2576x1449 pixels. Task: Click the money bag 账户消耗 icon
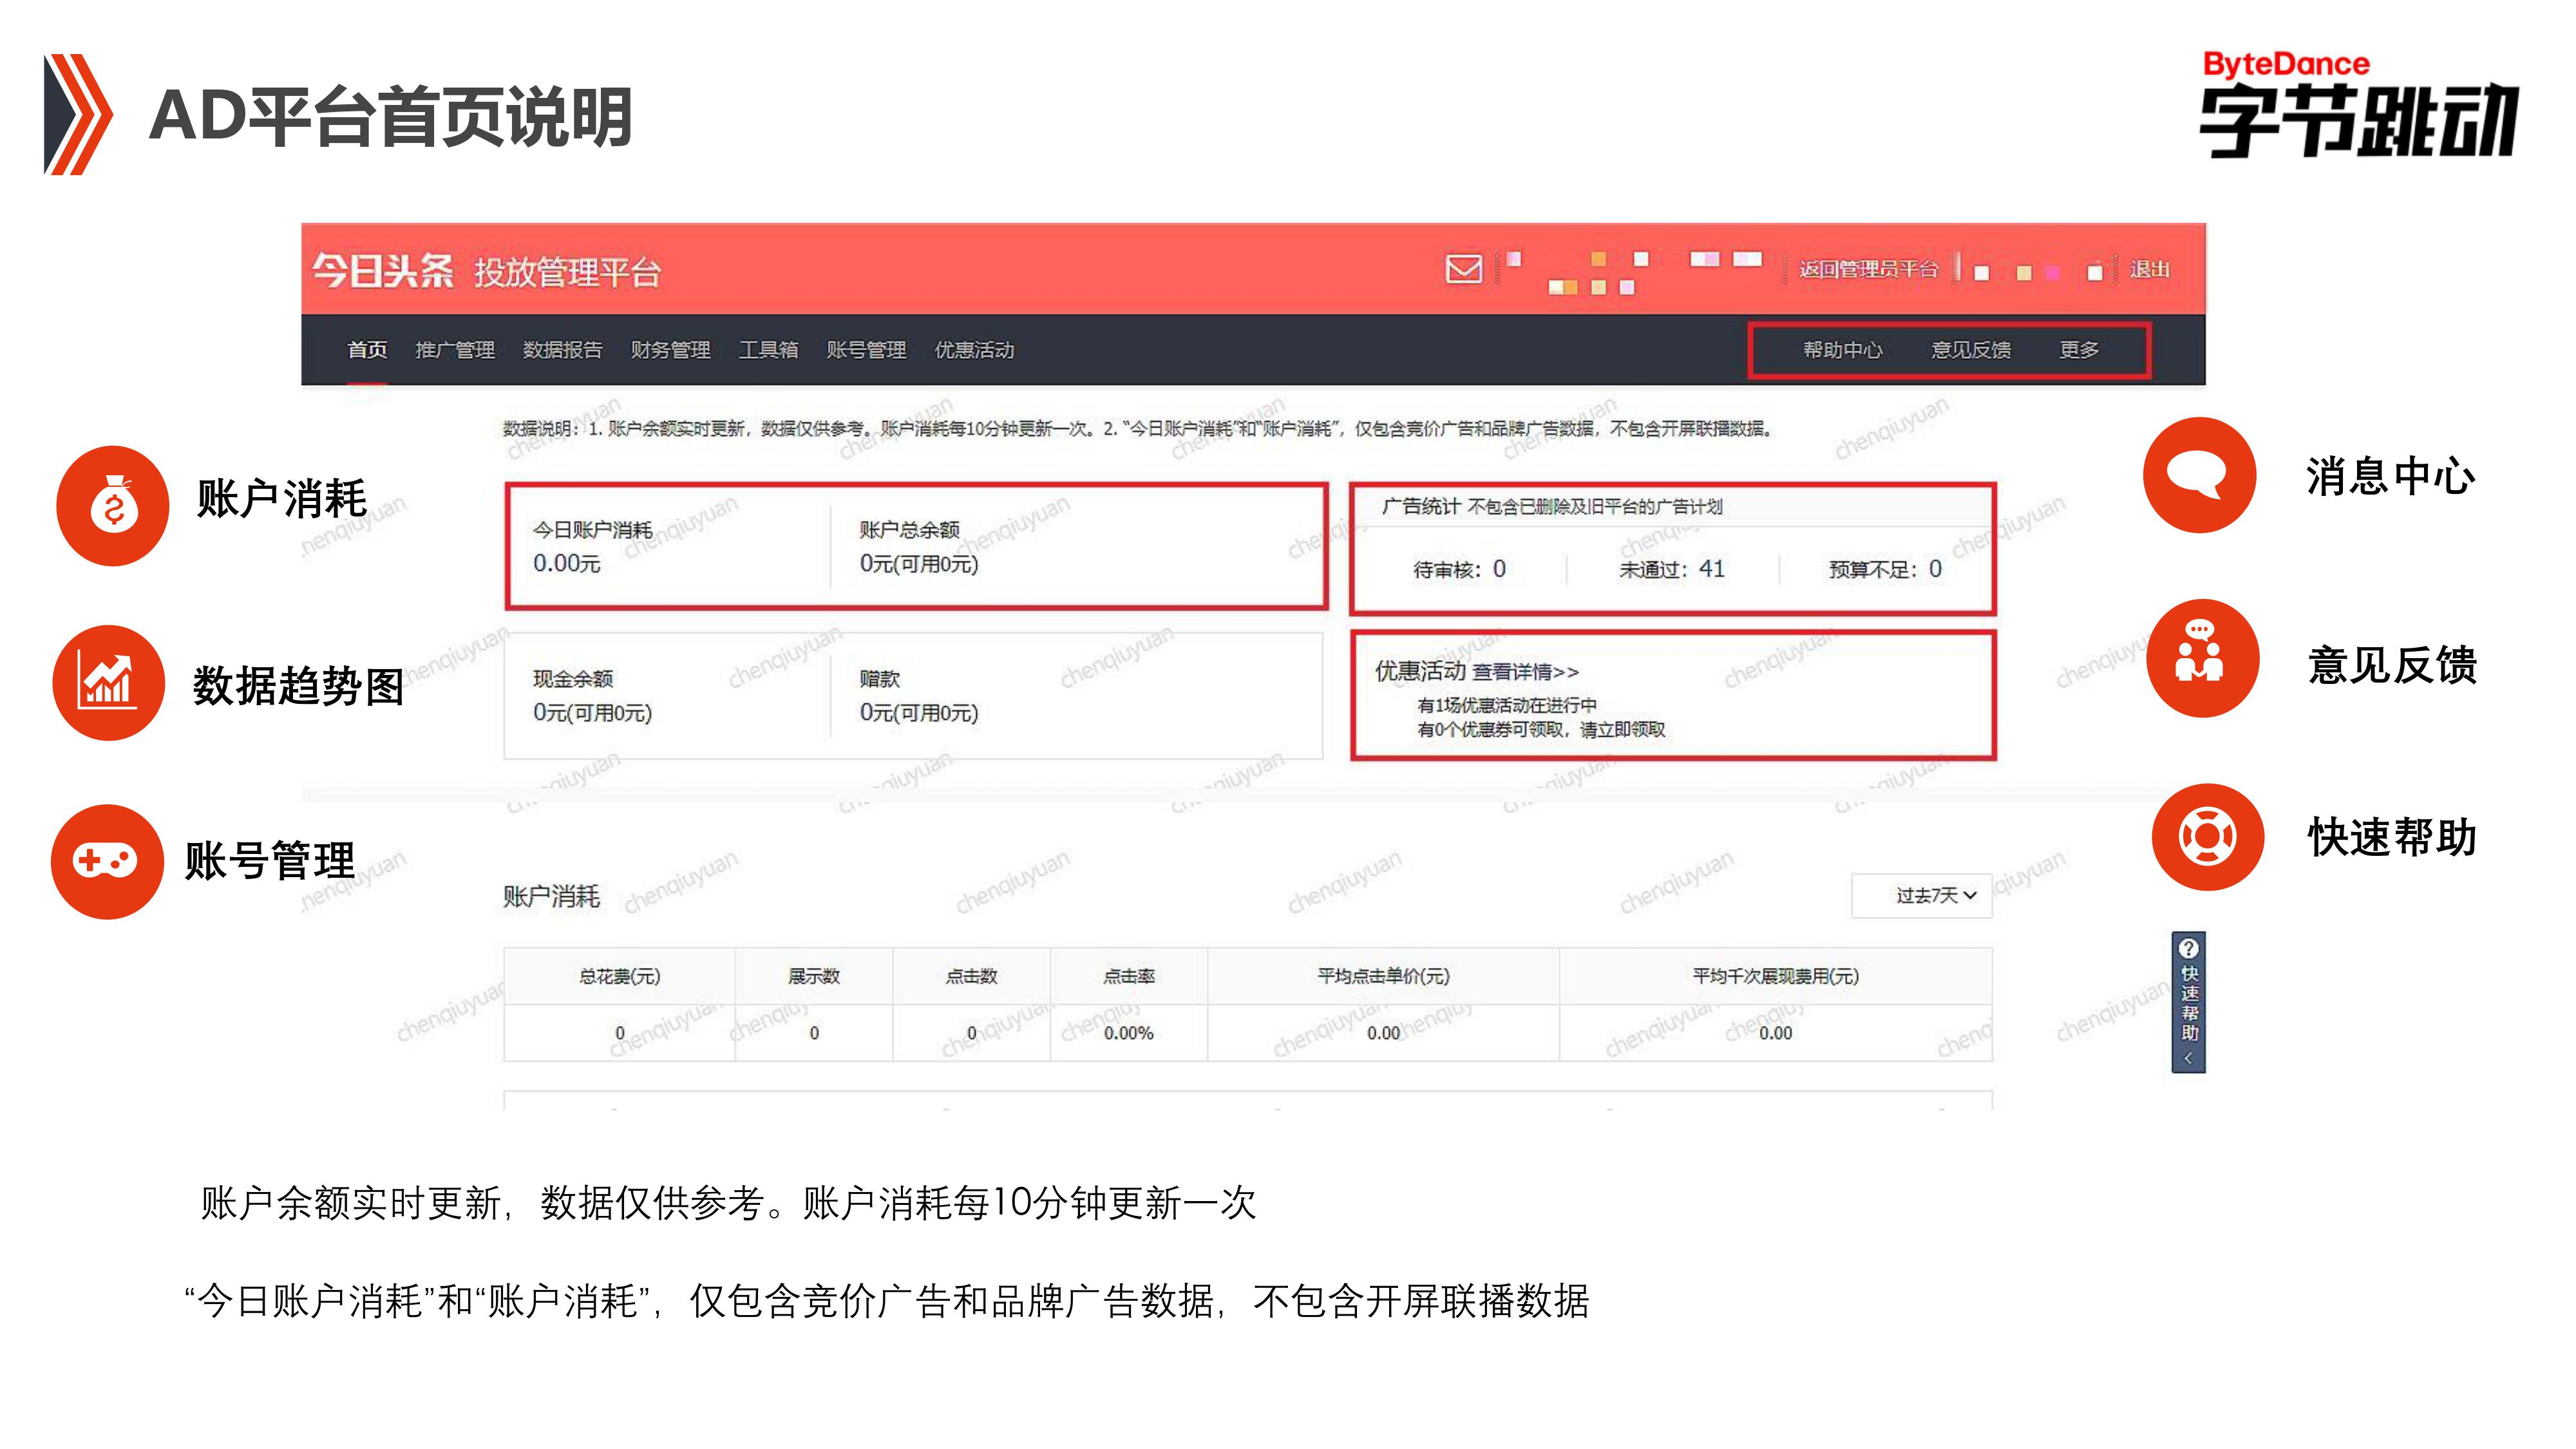tap(113, 506)
